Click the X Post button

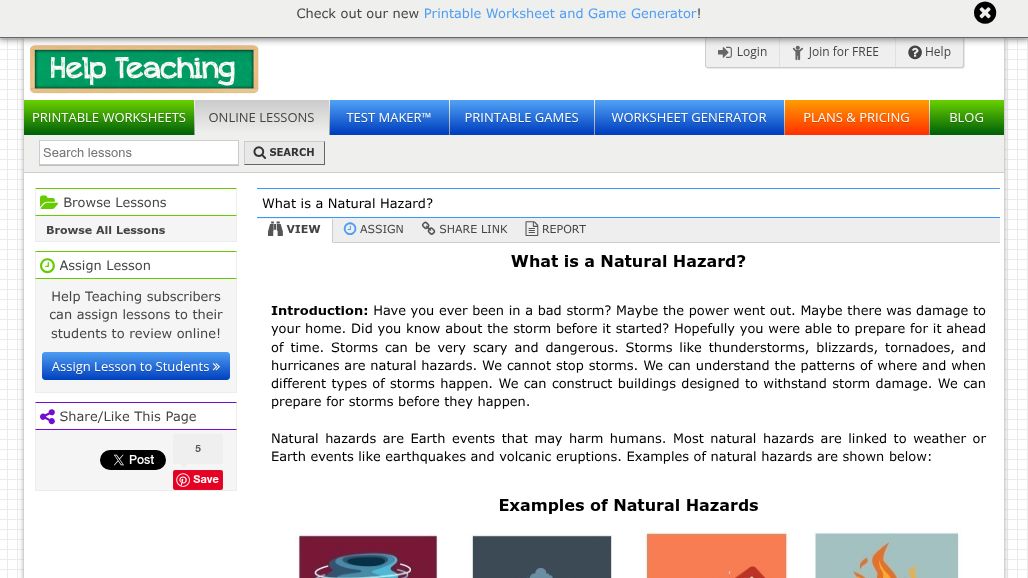pos(132,459)
